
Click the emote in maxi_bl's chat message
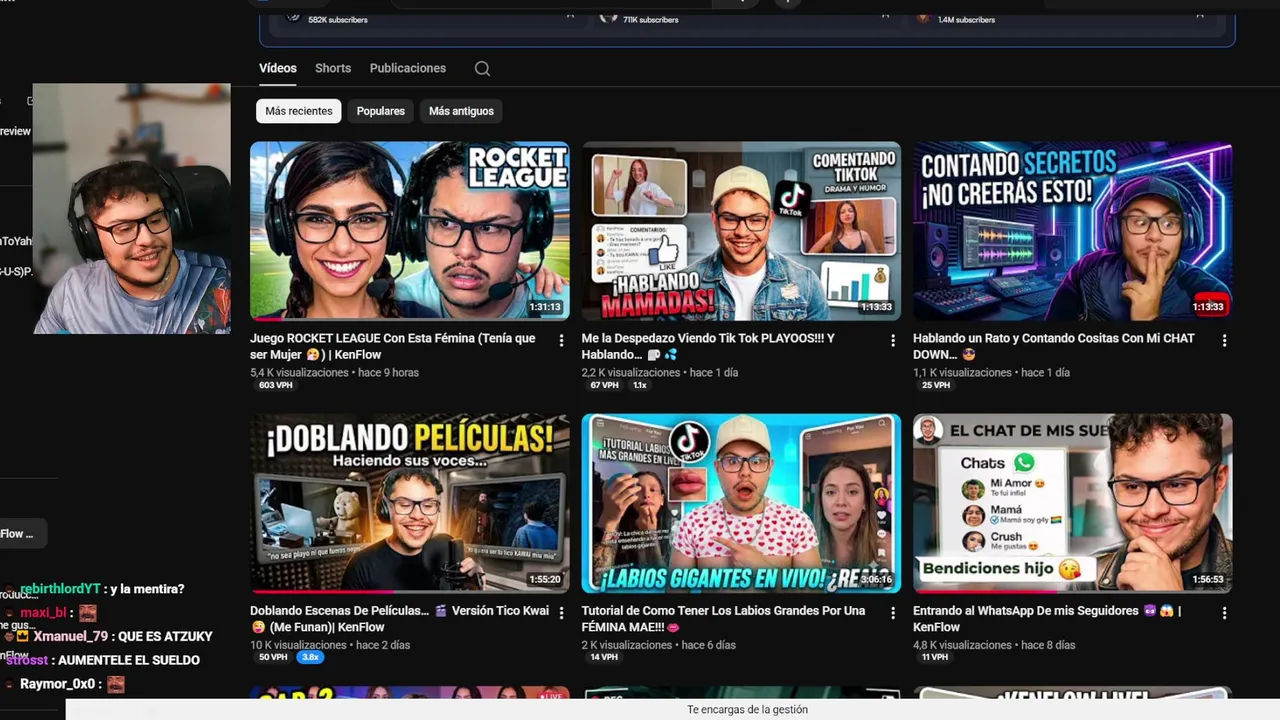click(x=88, y=613)
